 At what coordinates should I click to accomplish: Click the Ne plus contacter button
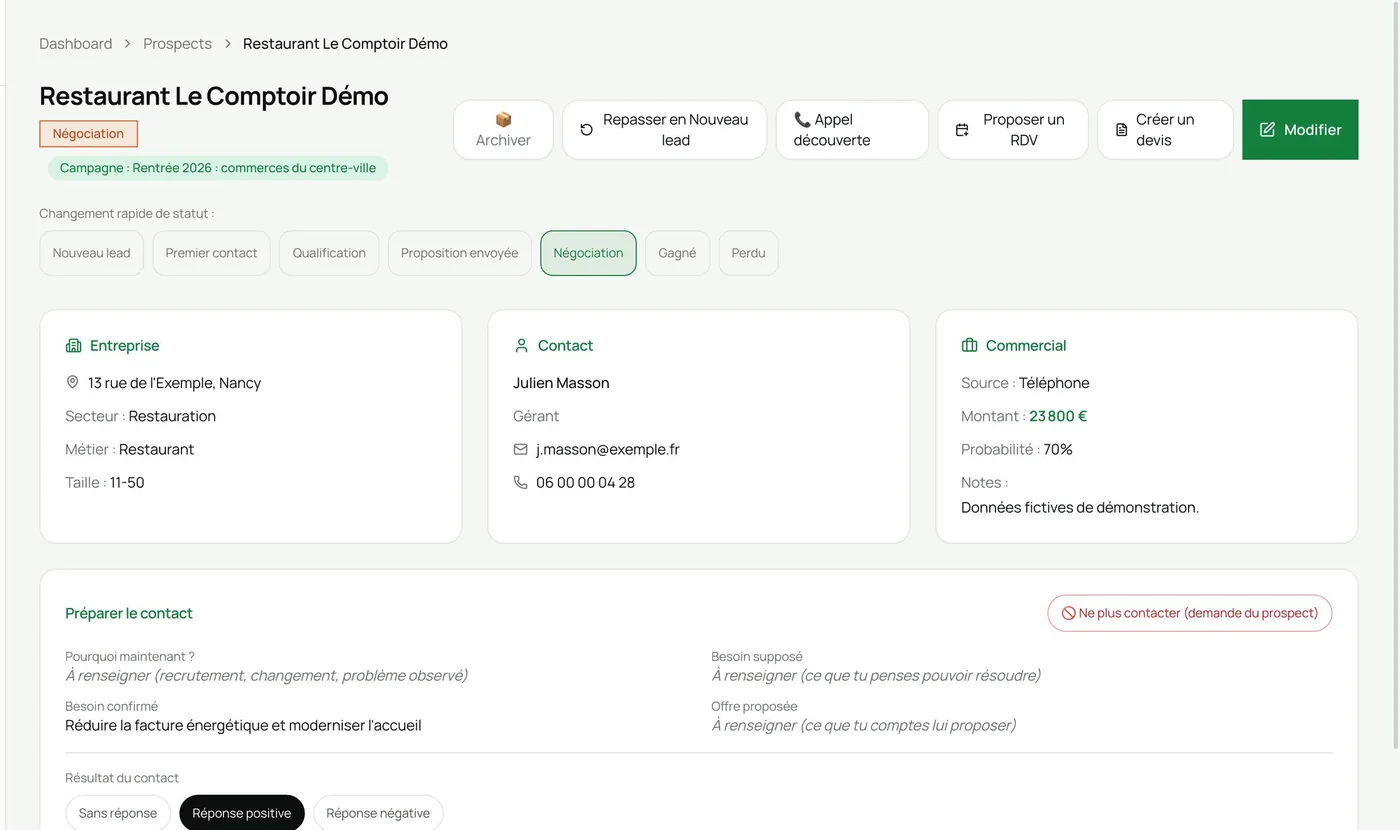pyautogui.click(x=1190, y=613)
